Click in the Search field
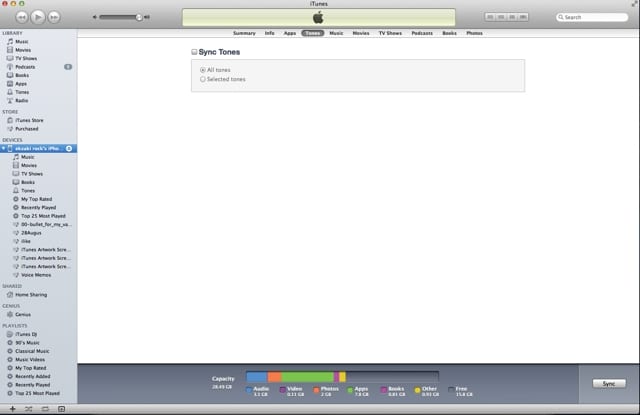 click(592, 17)
